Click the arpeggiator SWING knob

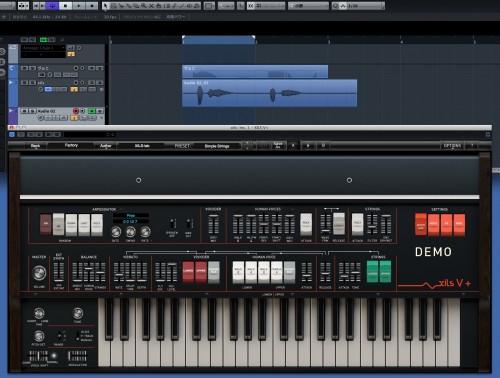(130, 231)
